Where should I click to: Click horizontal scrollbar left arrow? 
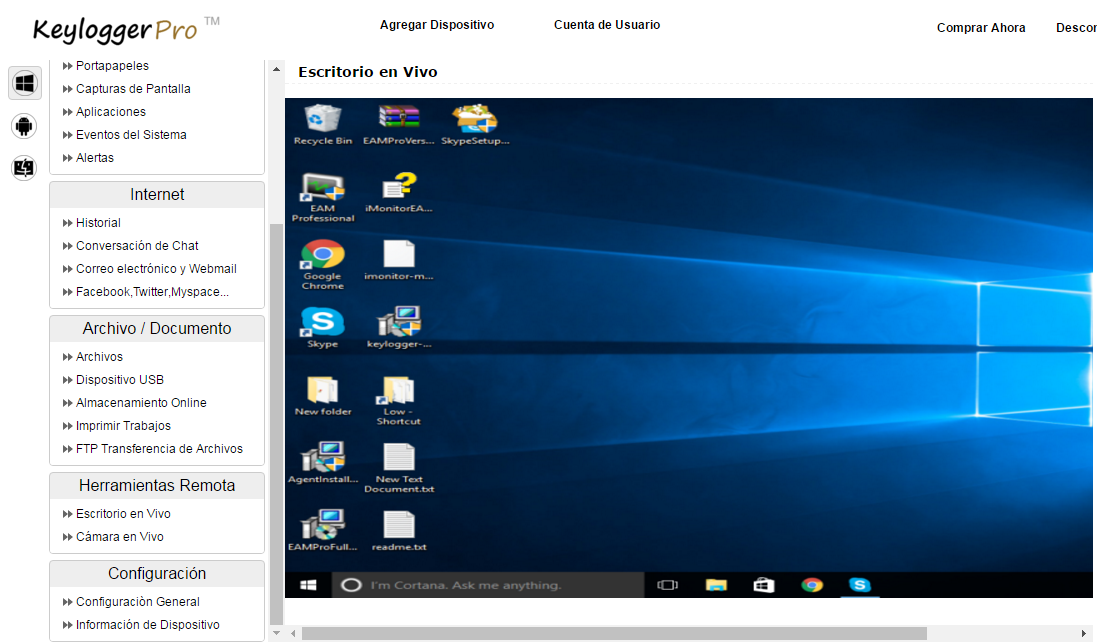292,634
